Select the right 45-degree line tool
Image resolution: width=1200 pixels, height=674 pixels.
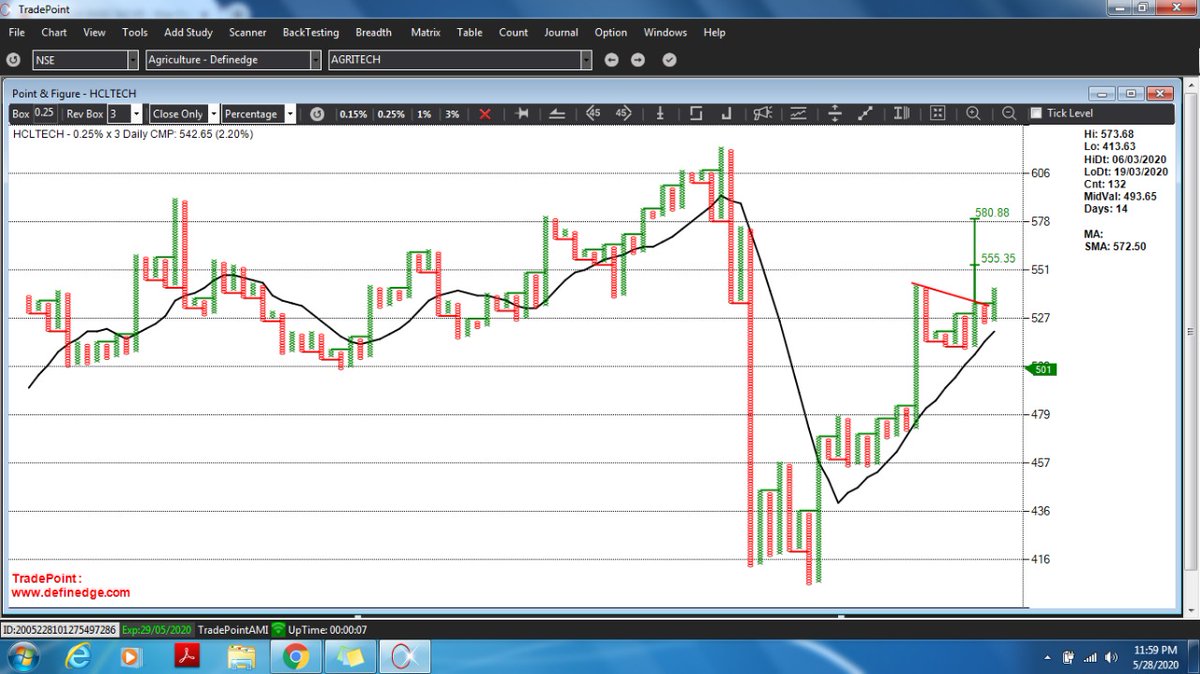(623, 114)
